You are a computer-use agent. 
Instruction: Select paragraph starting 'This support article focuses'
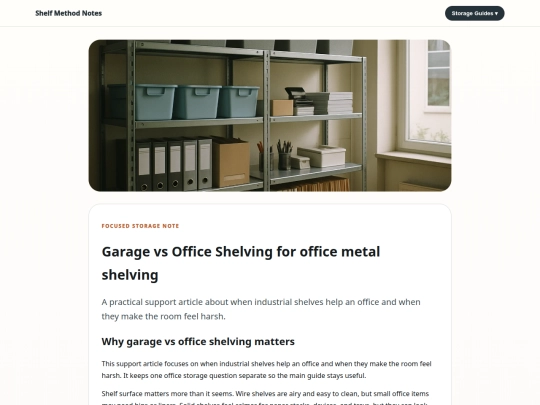pyautogui.click(x=267, y=370)
